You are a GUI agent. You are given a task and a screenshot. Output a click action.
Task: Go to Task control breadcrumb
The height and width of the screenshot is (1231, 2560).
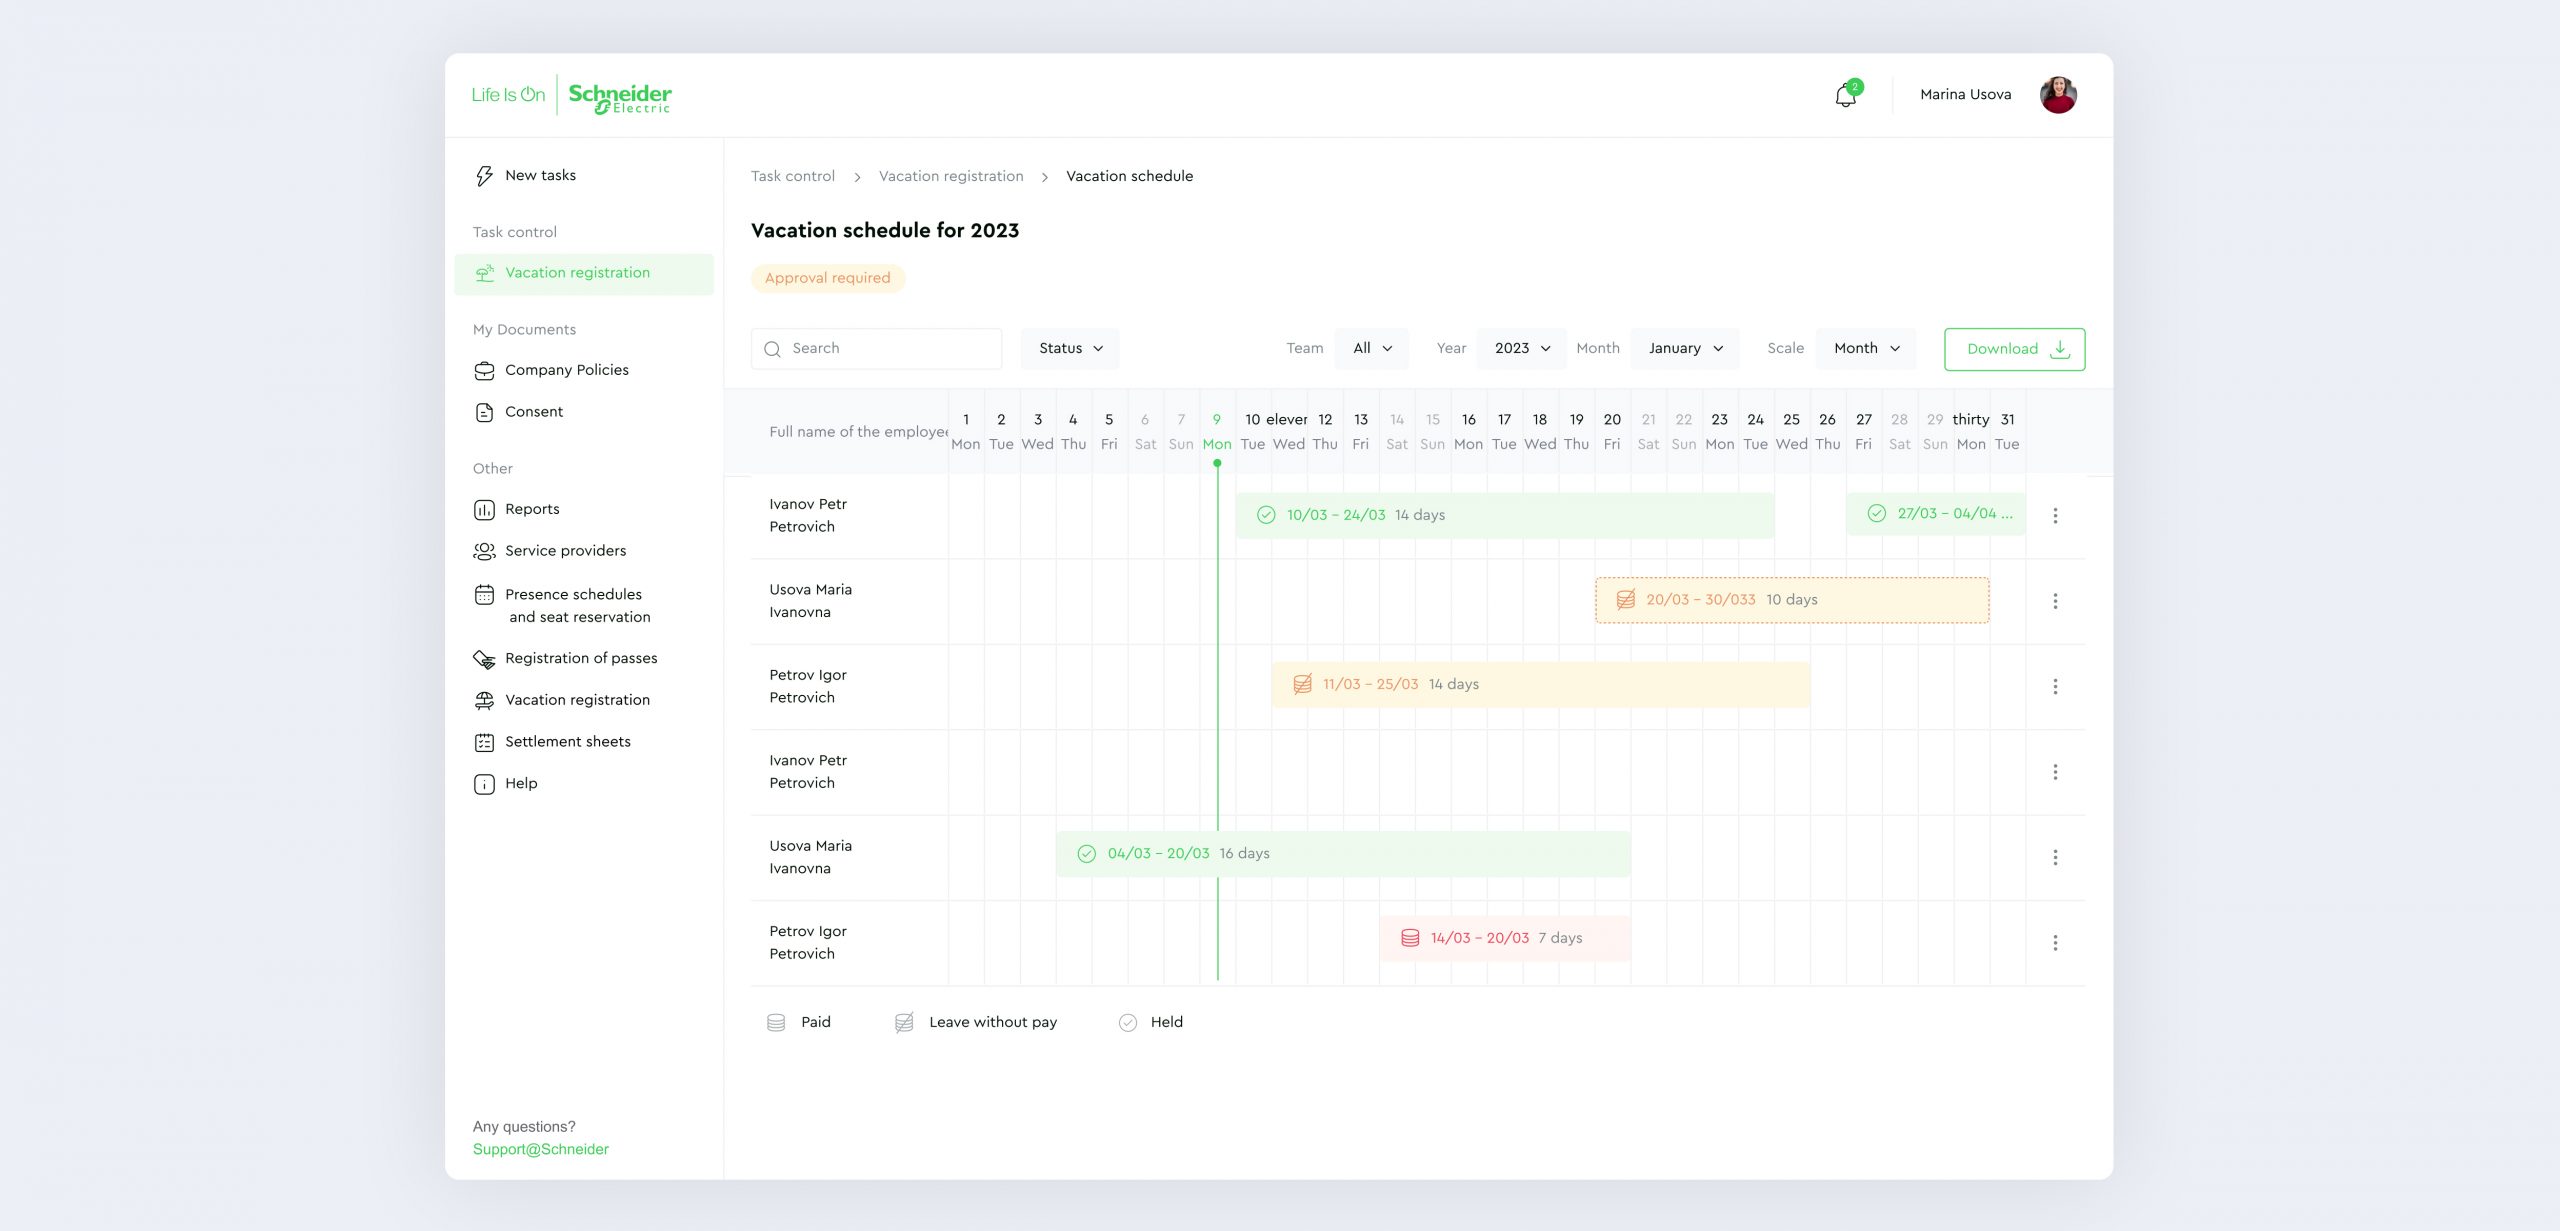pyautogui.click(x=792, y=177)
